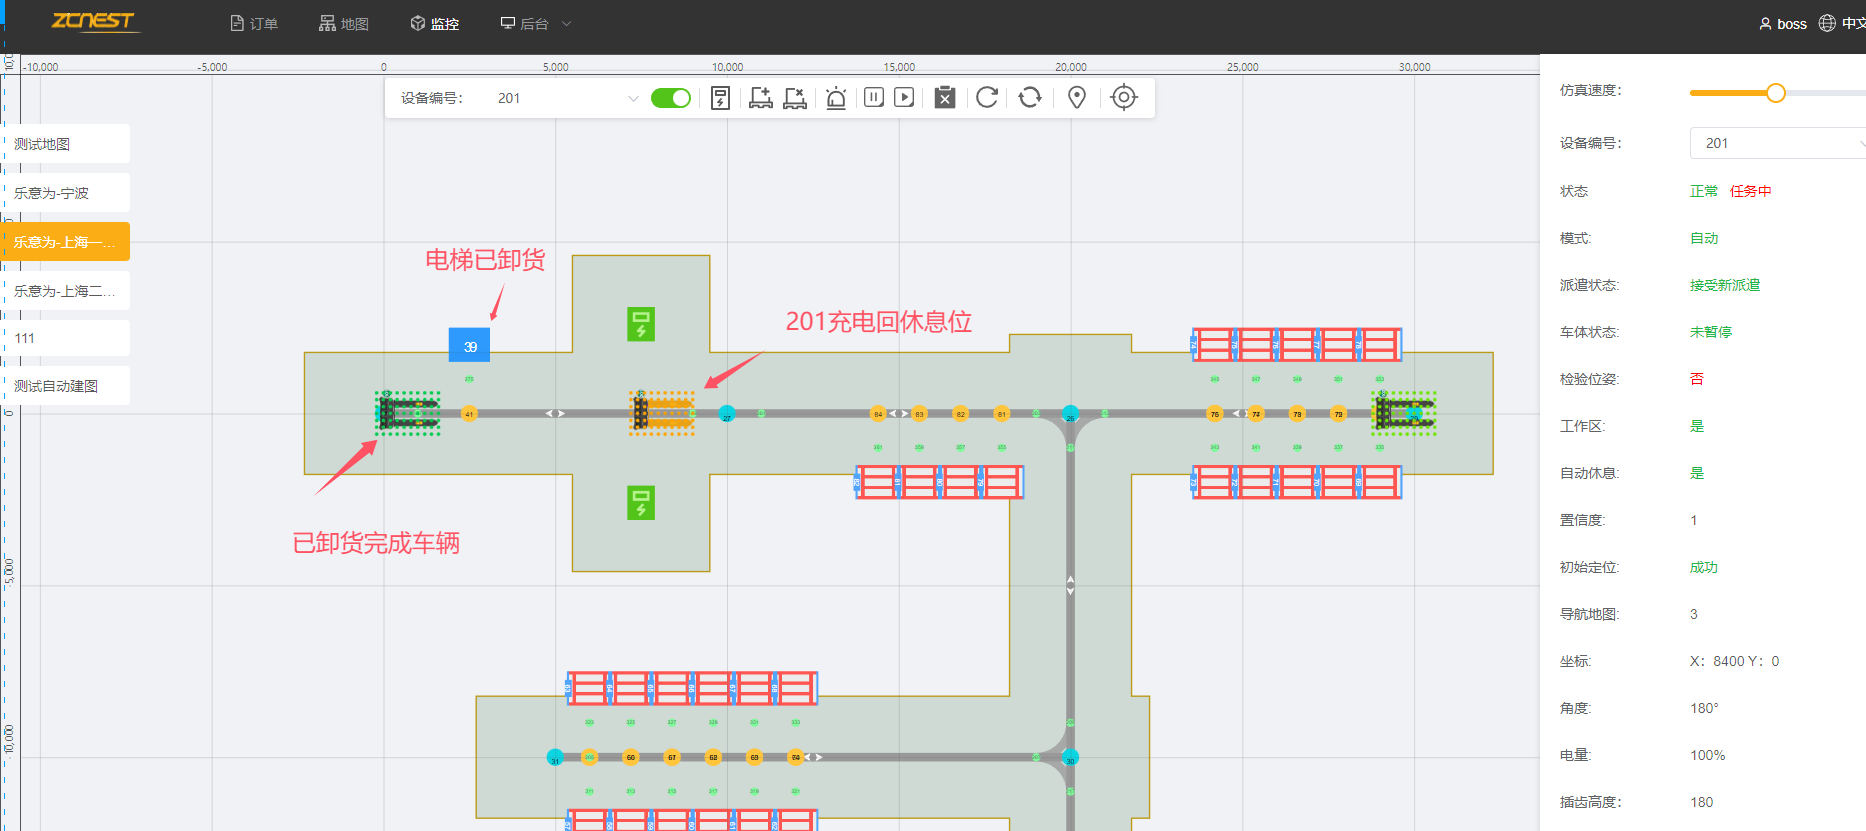Open the 地图 menu
Screen dimensions: 1866x831
[x=344, y=24]
